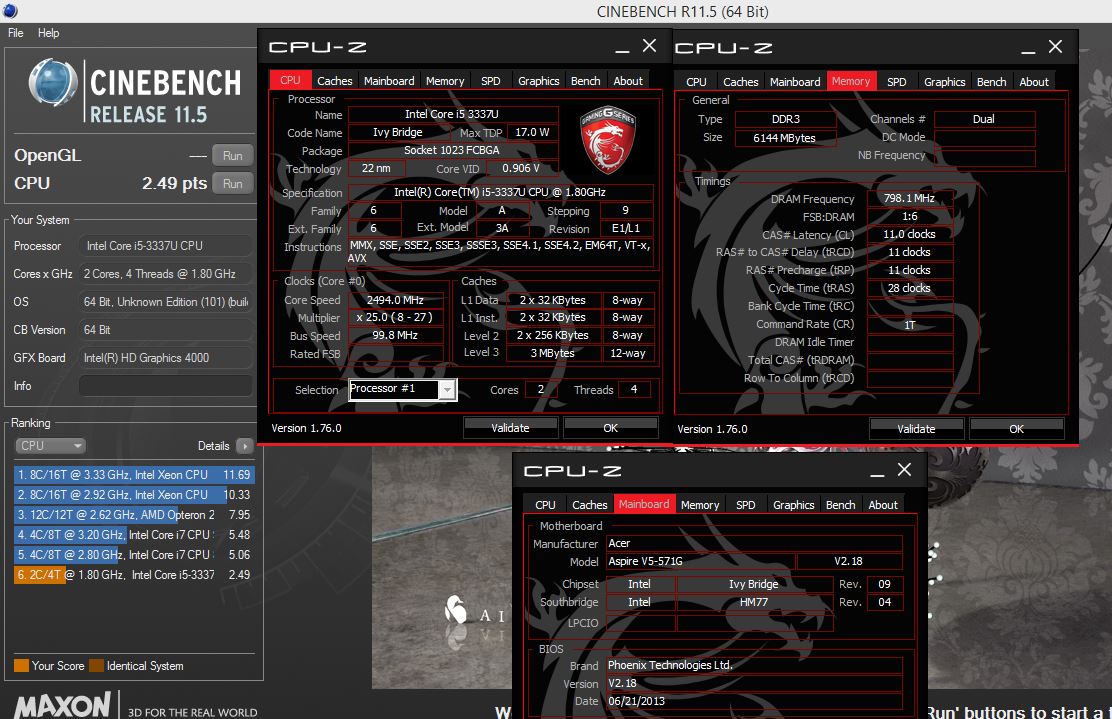This screenshot has width=1112, height=719.
Task: Click the Details arrow button in Ranking
Action: click(x=245, y=445)
